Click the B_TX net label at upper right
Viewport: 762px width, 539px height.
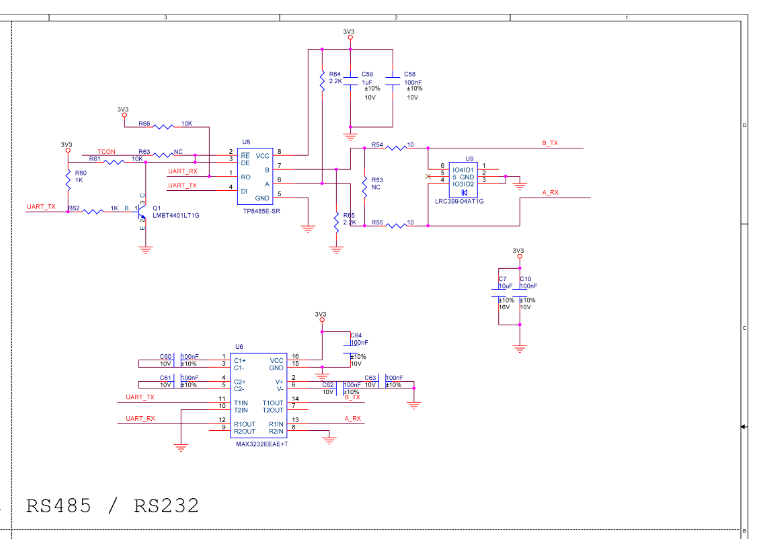click(x=549, y=144)
